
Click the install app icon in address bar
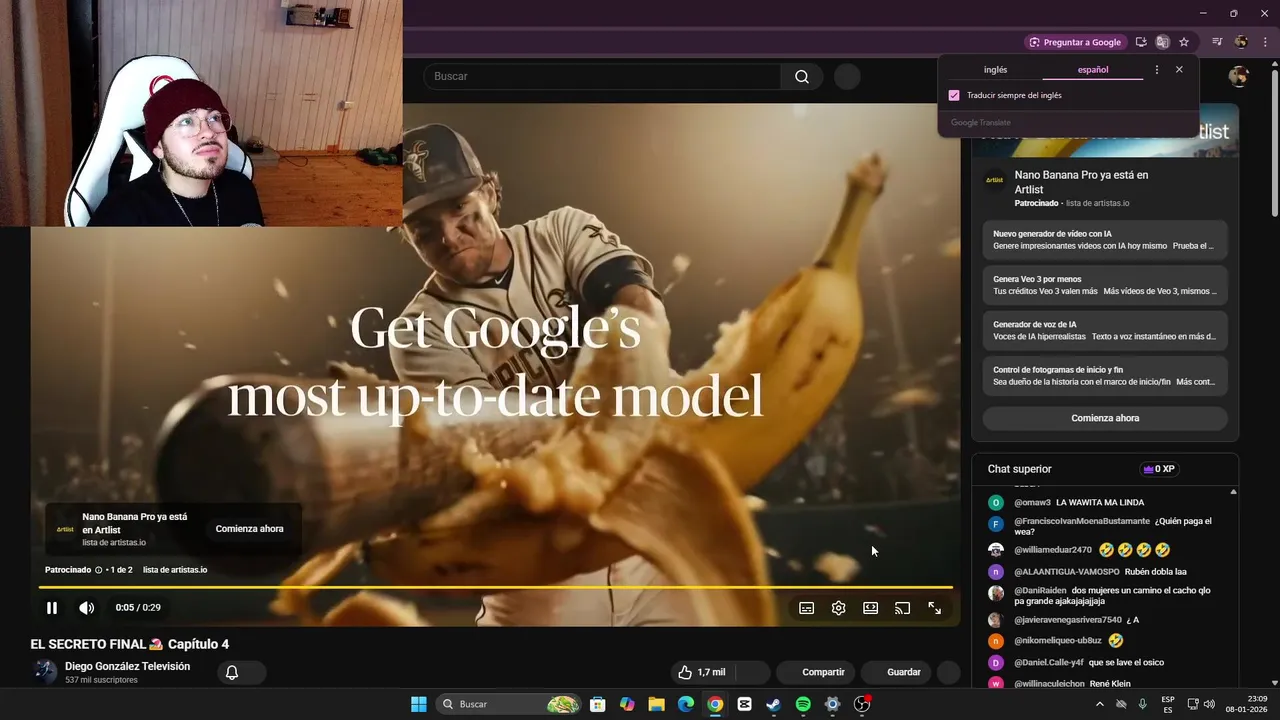pyautogui.click(x=1141, y=42)
